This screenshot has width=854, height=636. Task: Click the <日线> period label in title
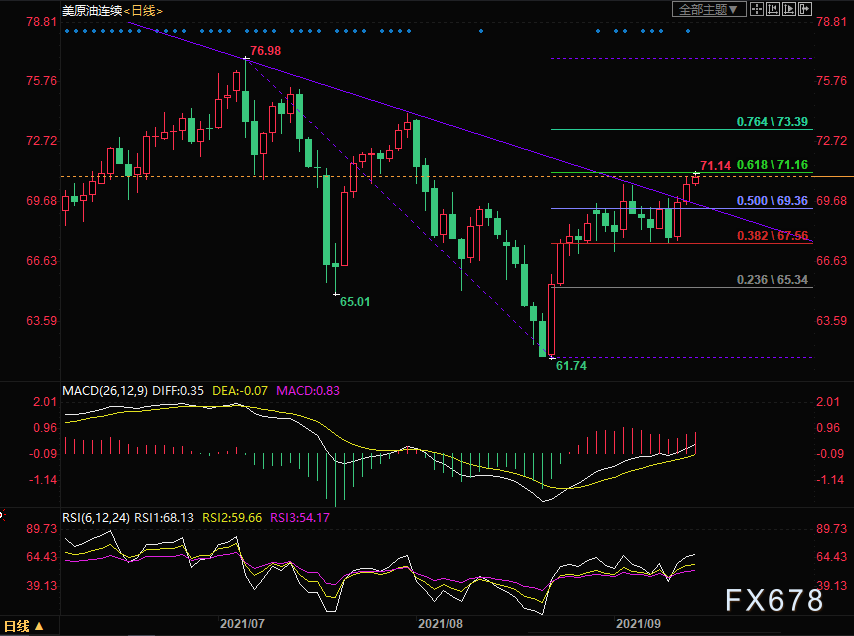(x=143, y=10)
